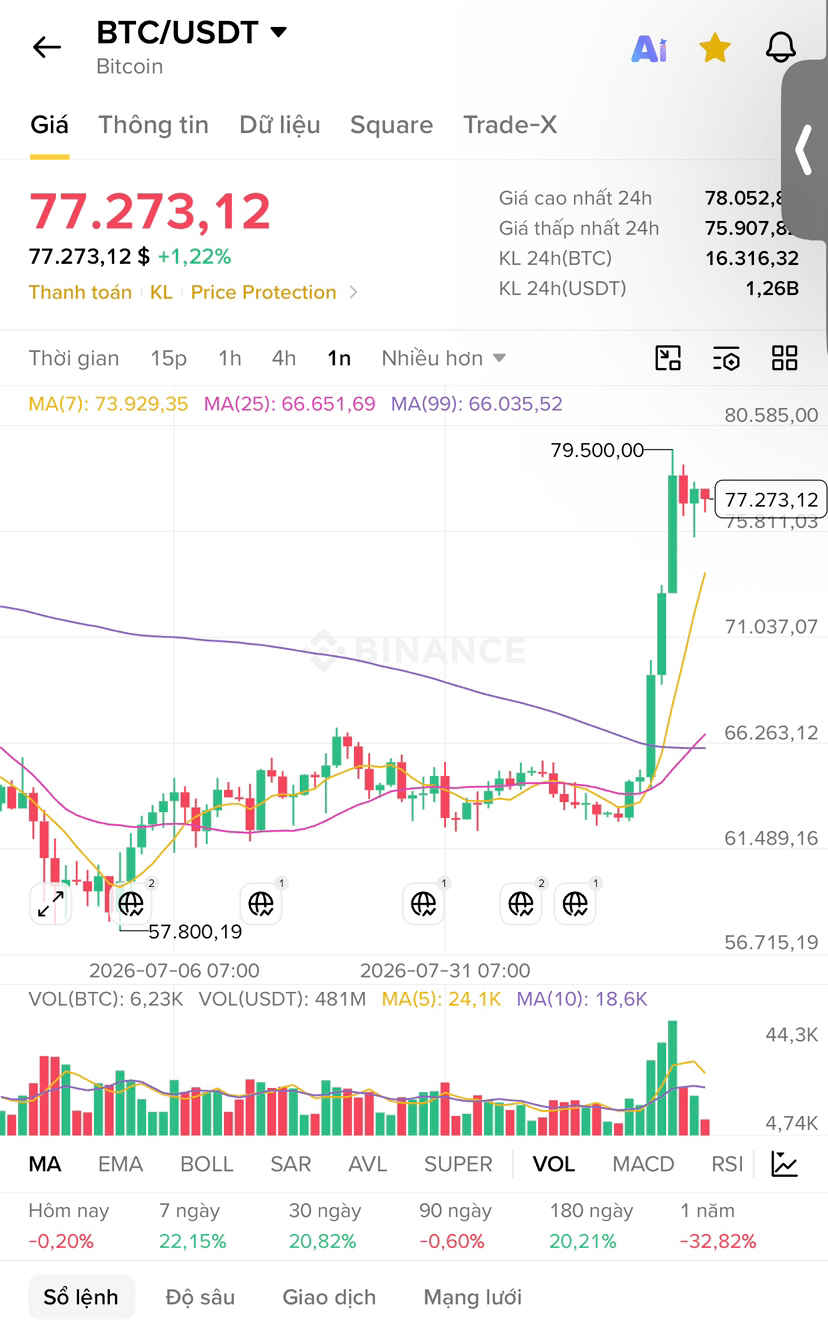Image resolution: width=828 pixels, height=1332 pixels.
Task: Open the second news globe marker, badge 1
Action: [x=261, y=904]
